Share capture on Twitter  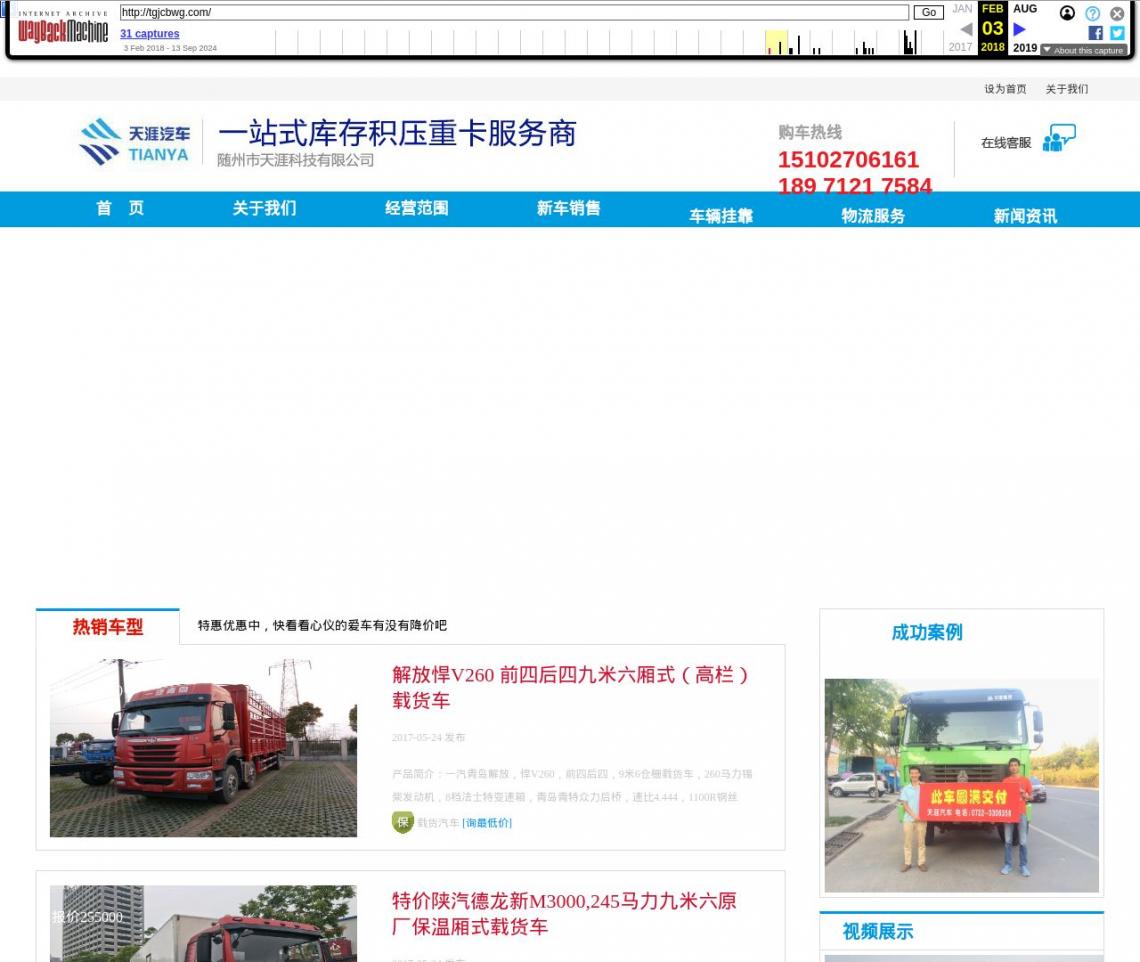1117,33
